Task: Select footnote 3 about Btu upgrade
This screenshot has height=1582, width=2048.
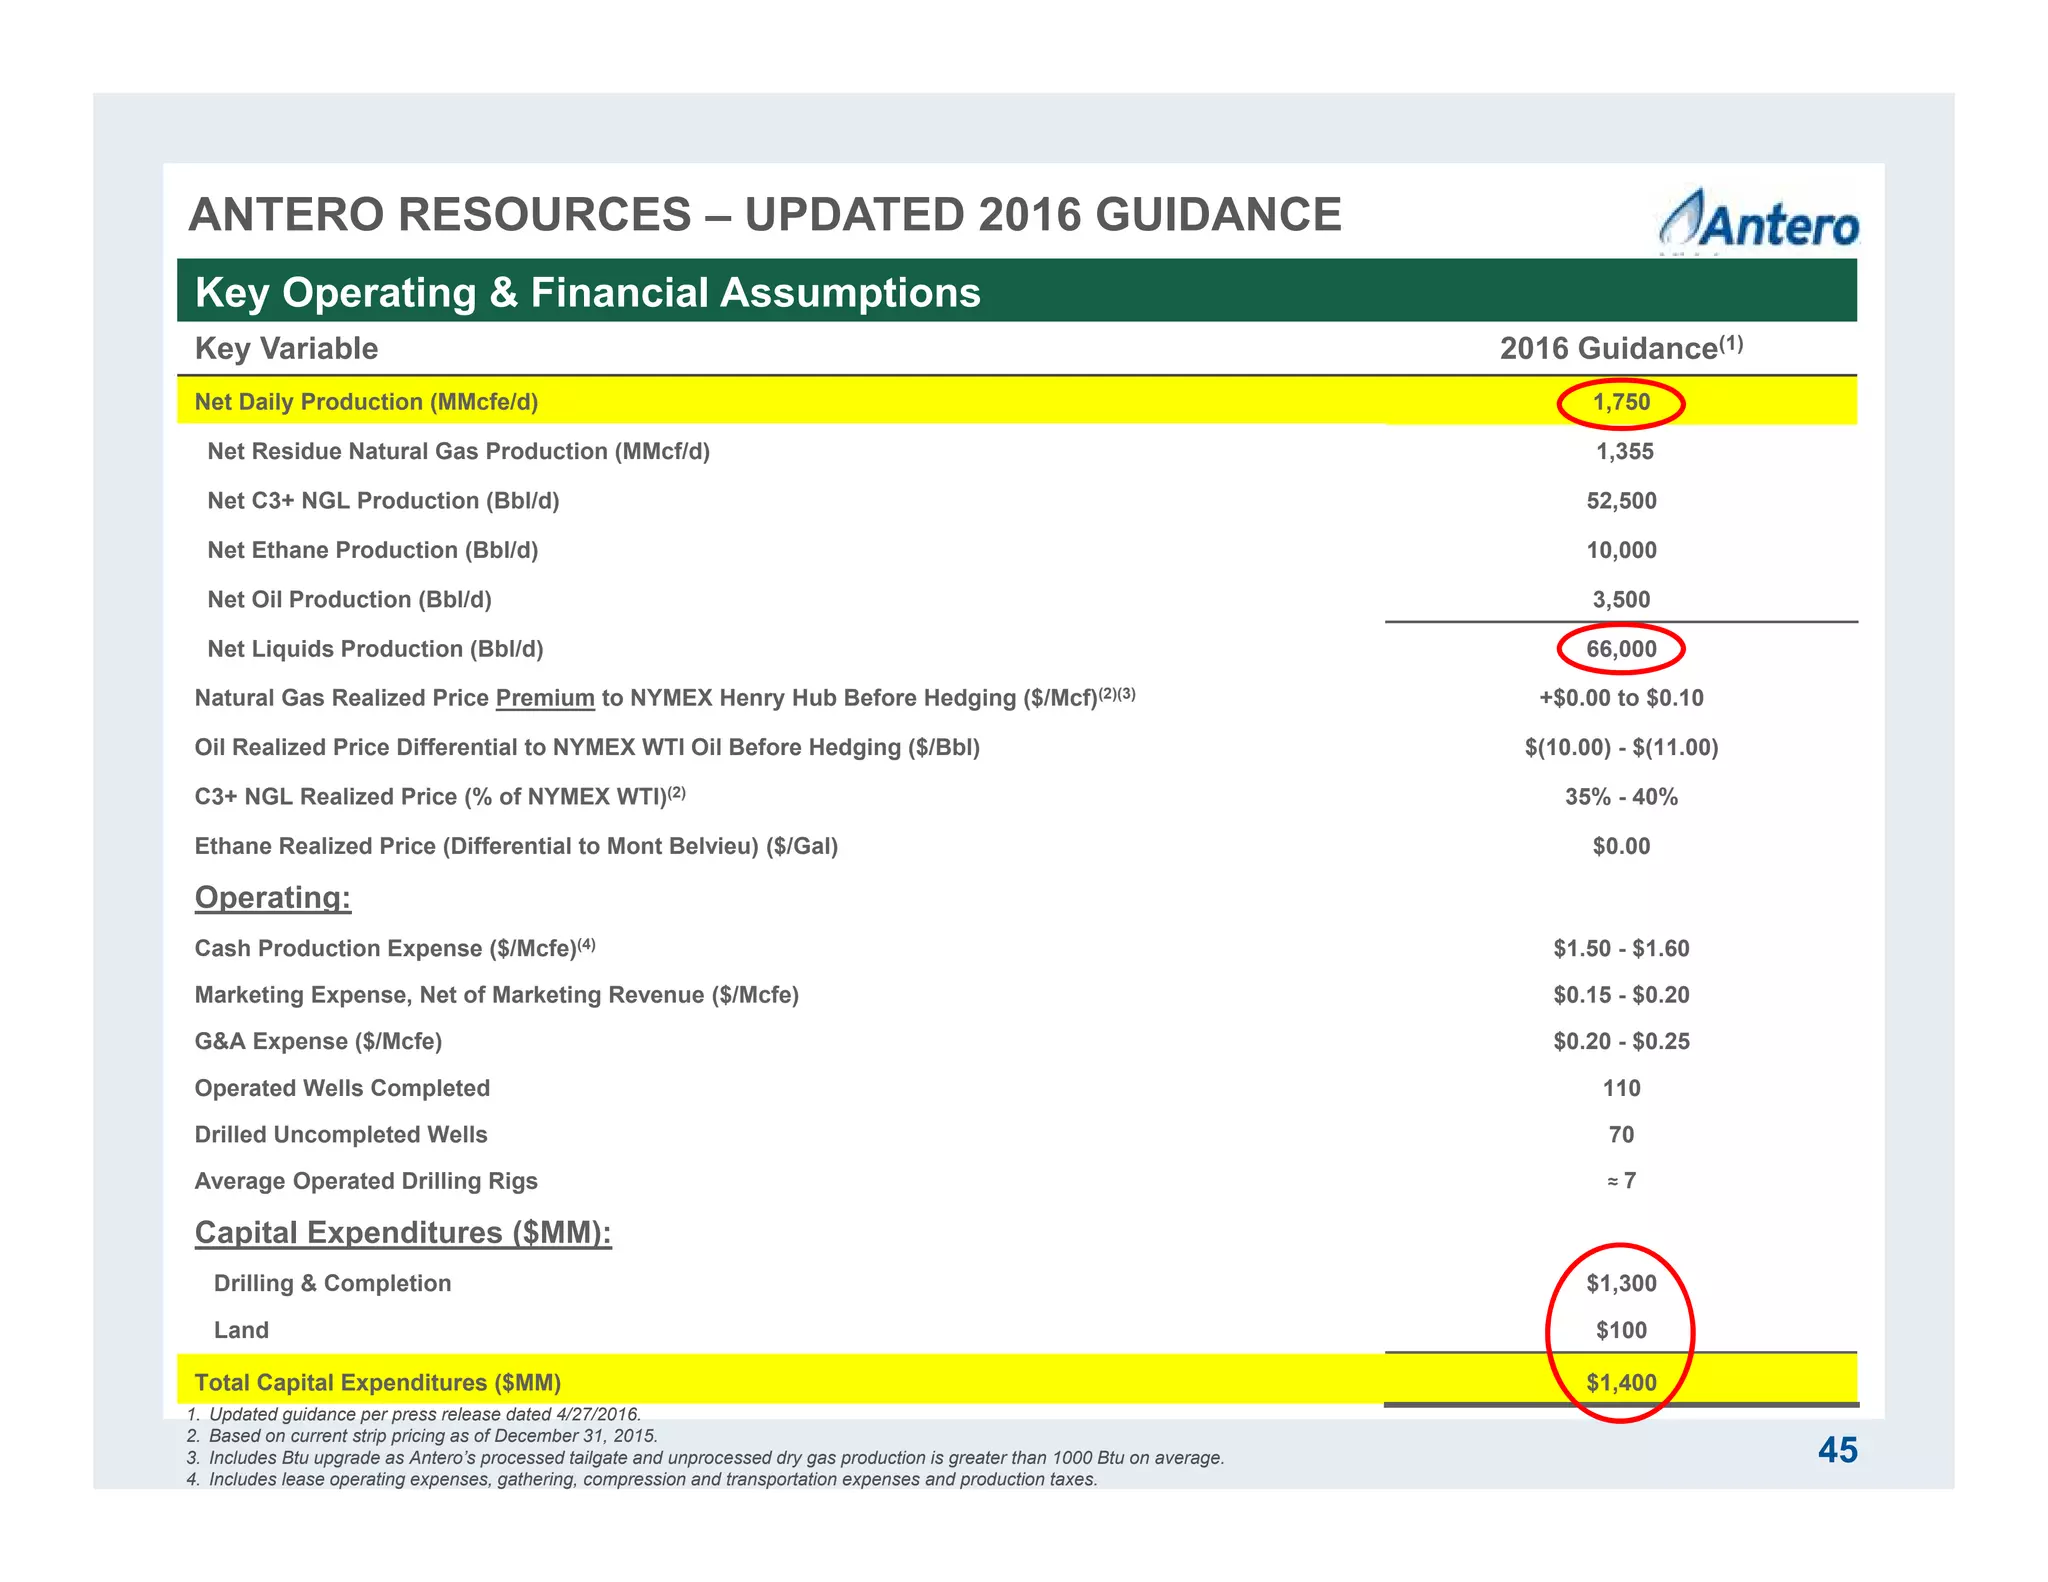Action: point(706,1458)
